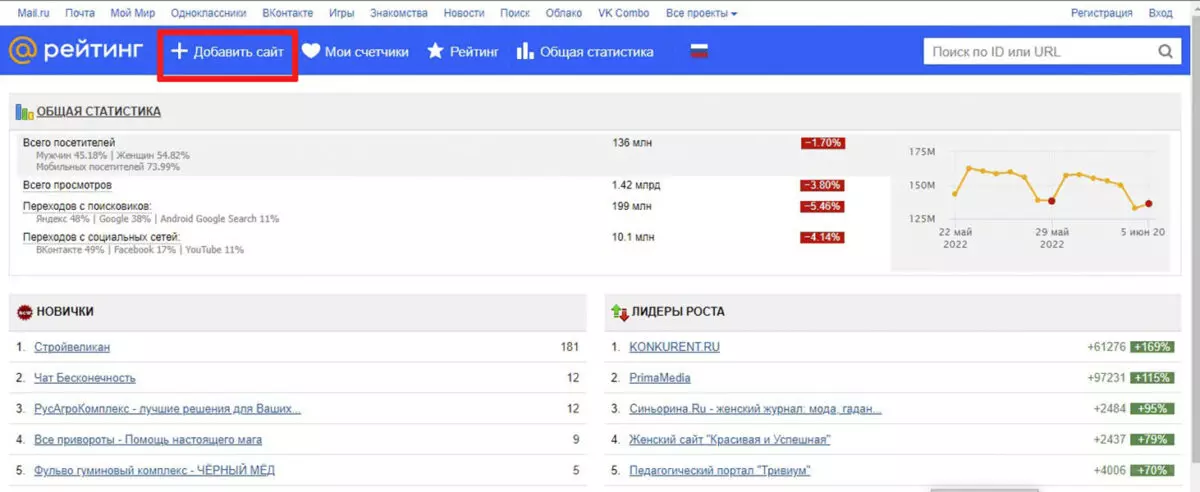This screenshot has height=492, width=1200.
Task: Open Поиск in the top bar
Action: tap(514, 13)
